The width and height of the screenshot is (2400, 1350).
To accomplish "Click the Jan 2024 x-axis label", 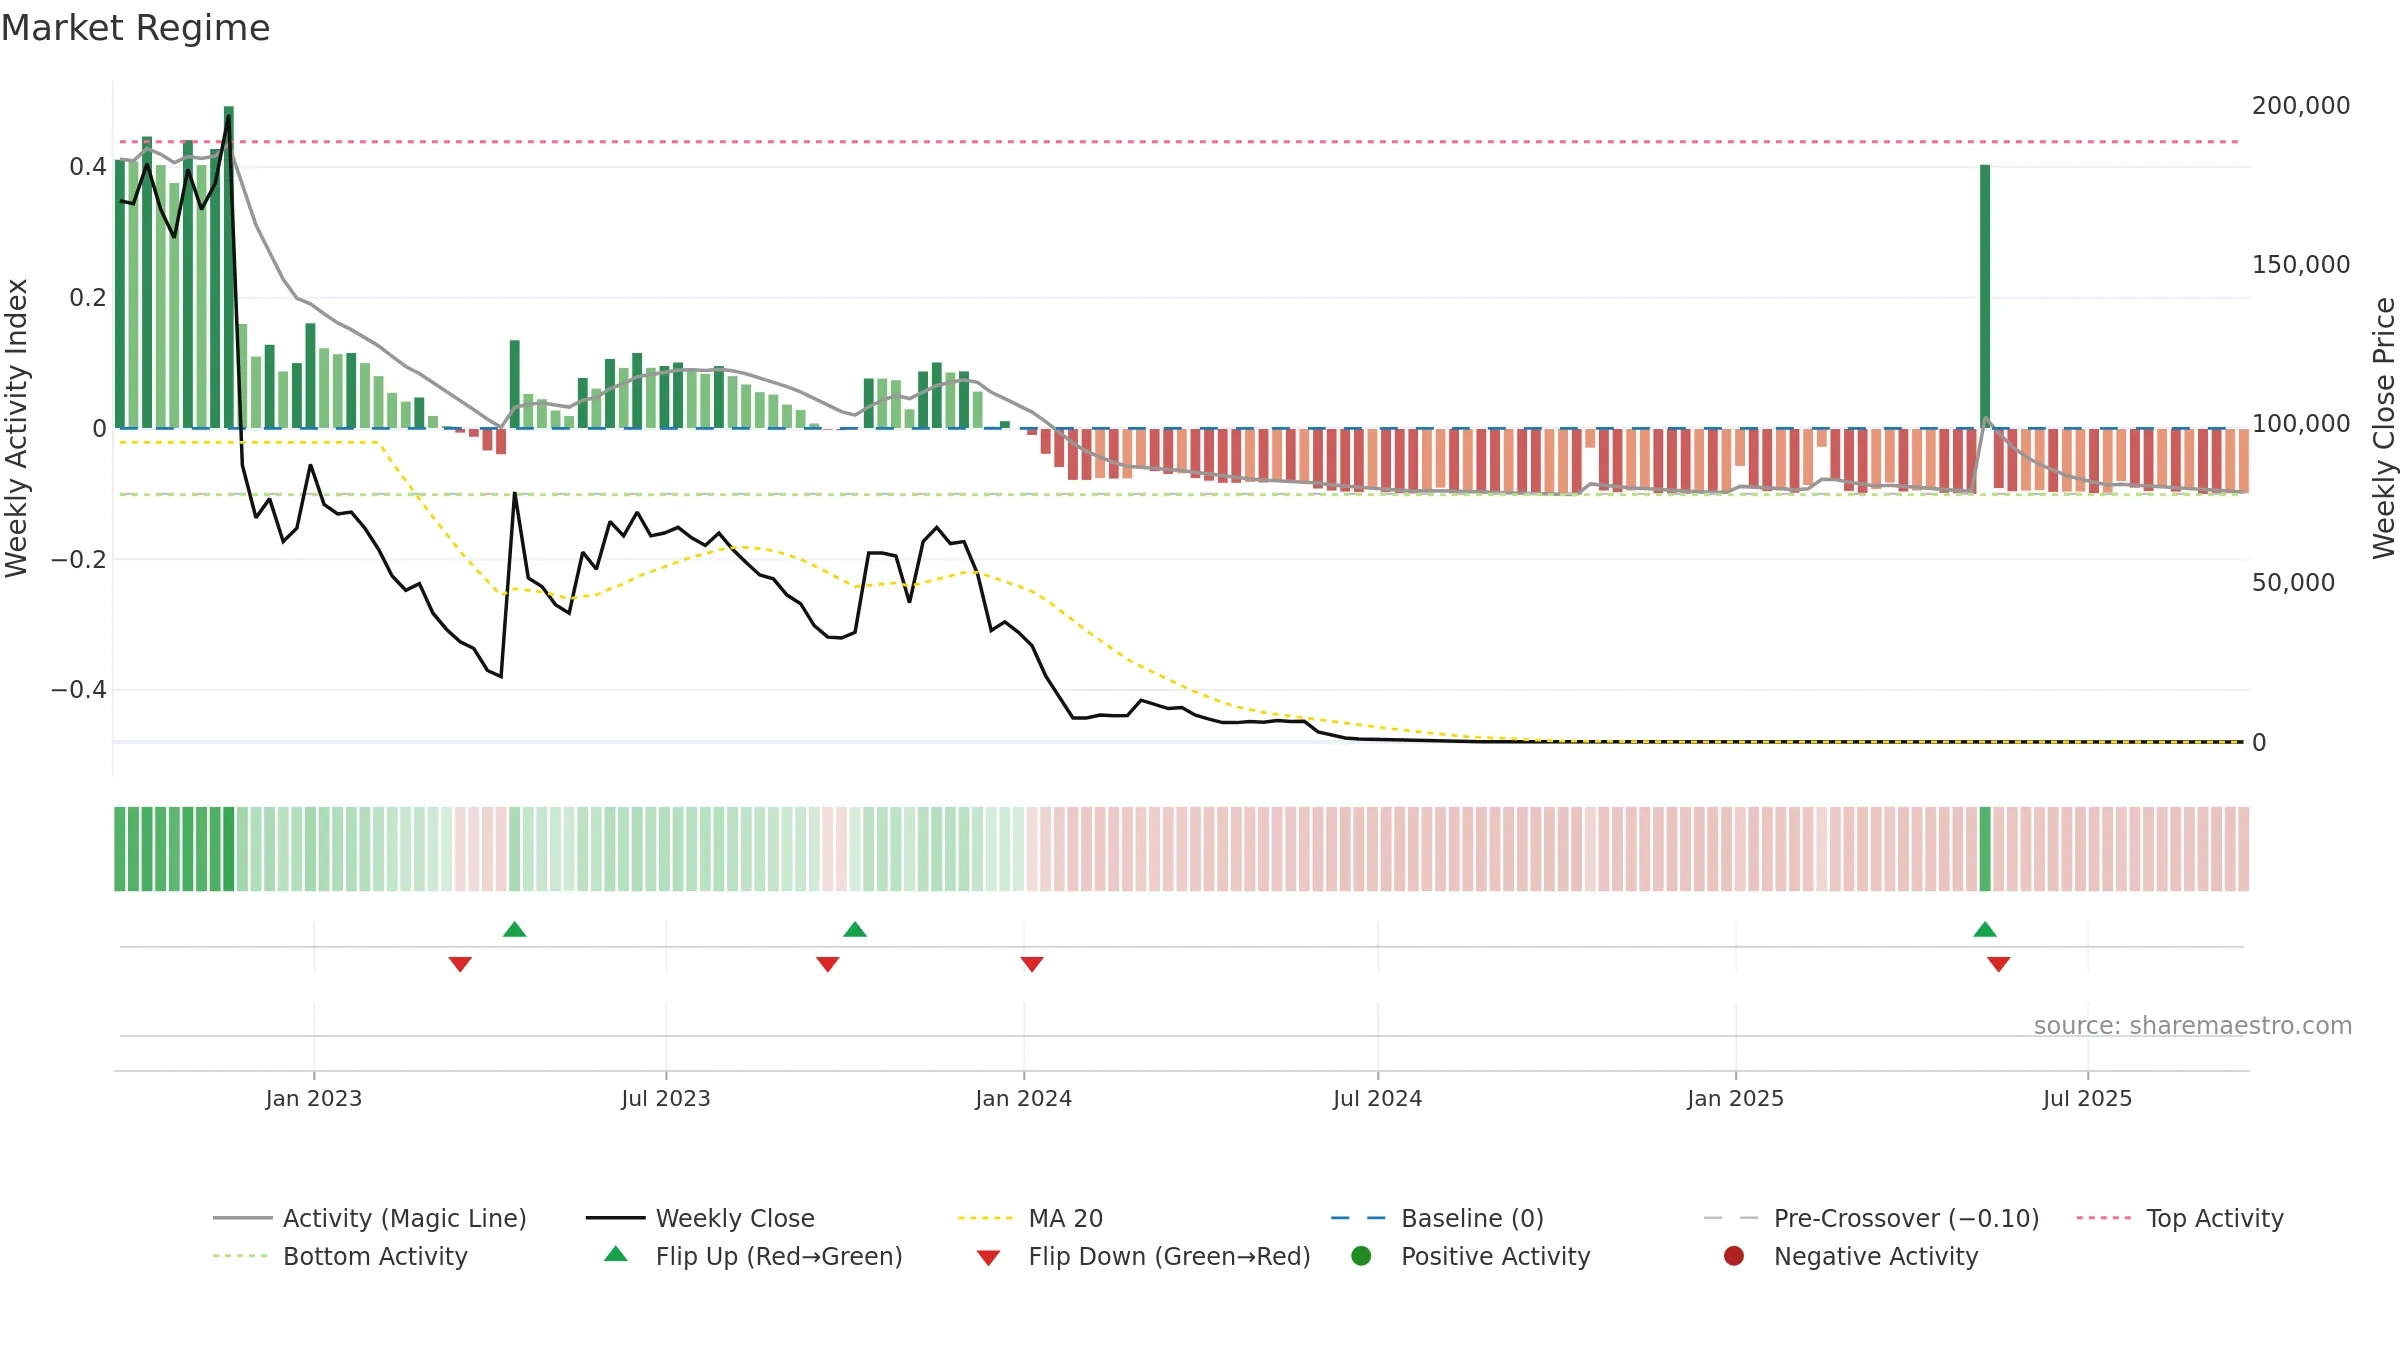I will point(1024,1099).
